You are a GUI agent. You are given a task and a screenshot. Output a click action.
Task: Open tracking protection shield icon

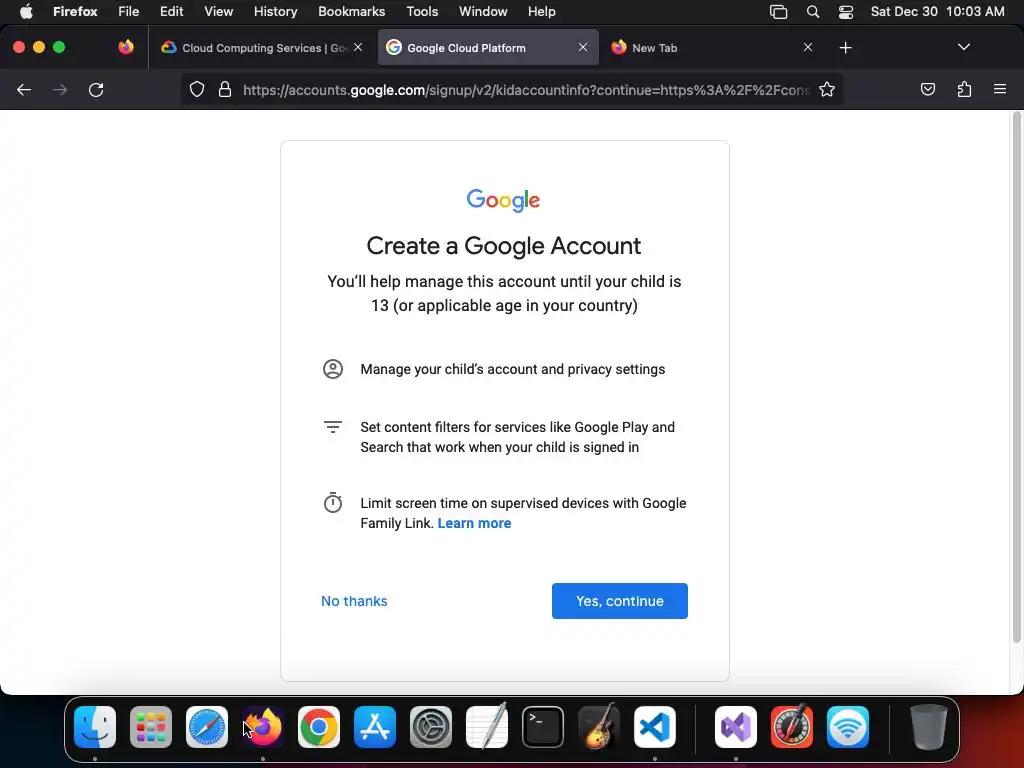click(197, 89)
